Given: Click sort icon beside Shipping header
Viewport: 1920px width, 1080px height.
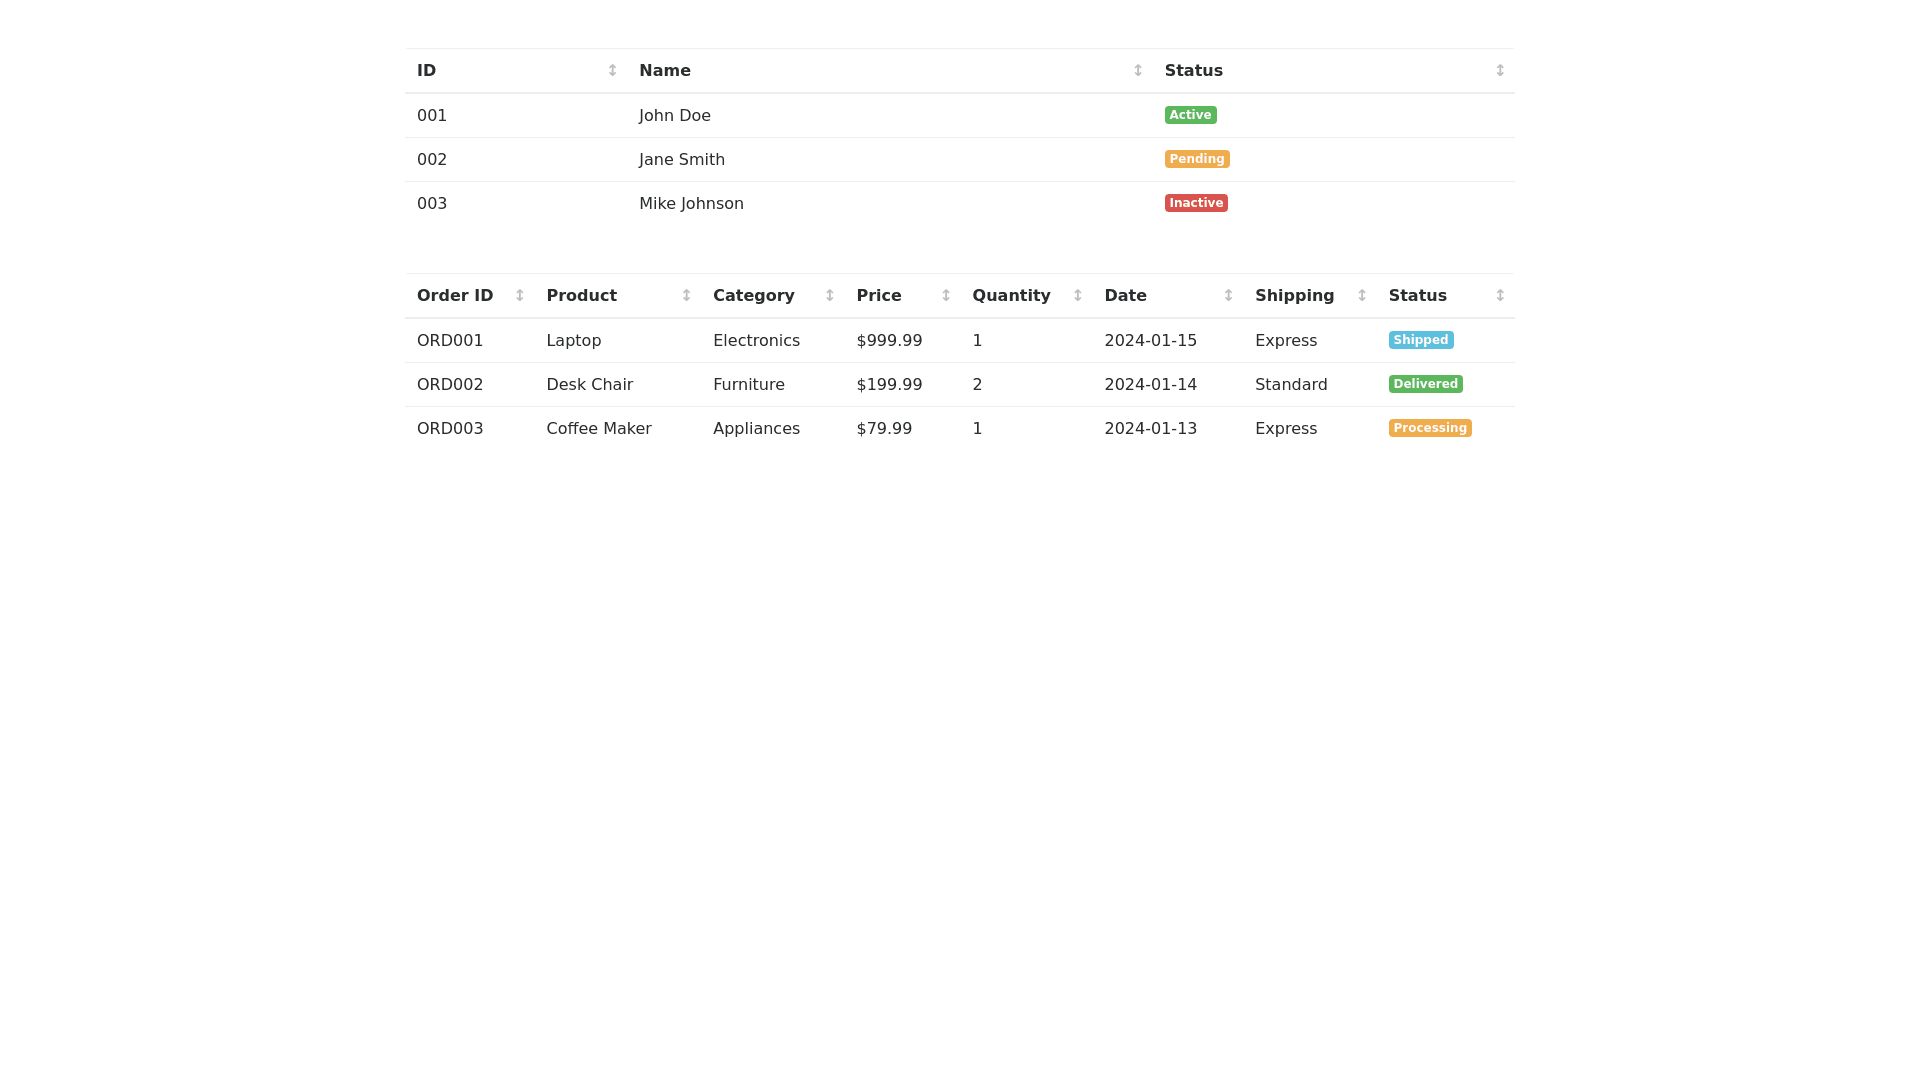Looking at the screenshot, I should point(1361,295).
